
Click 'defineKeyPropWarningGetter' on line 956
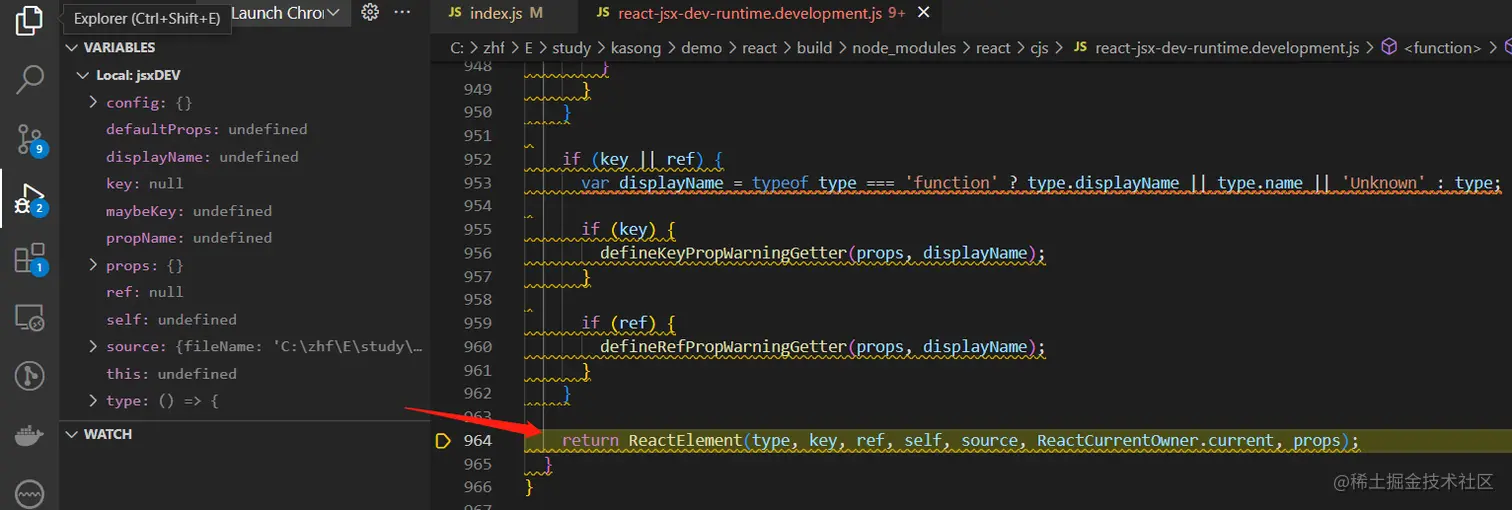(723, 253)
